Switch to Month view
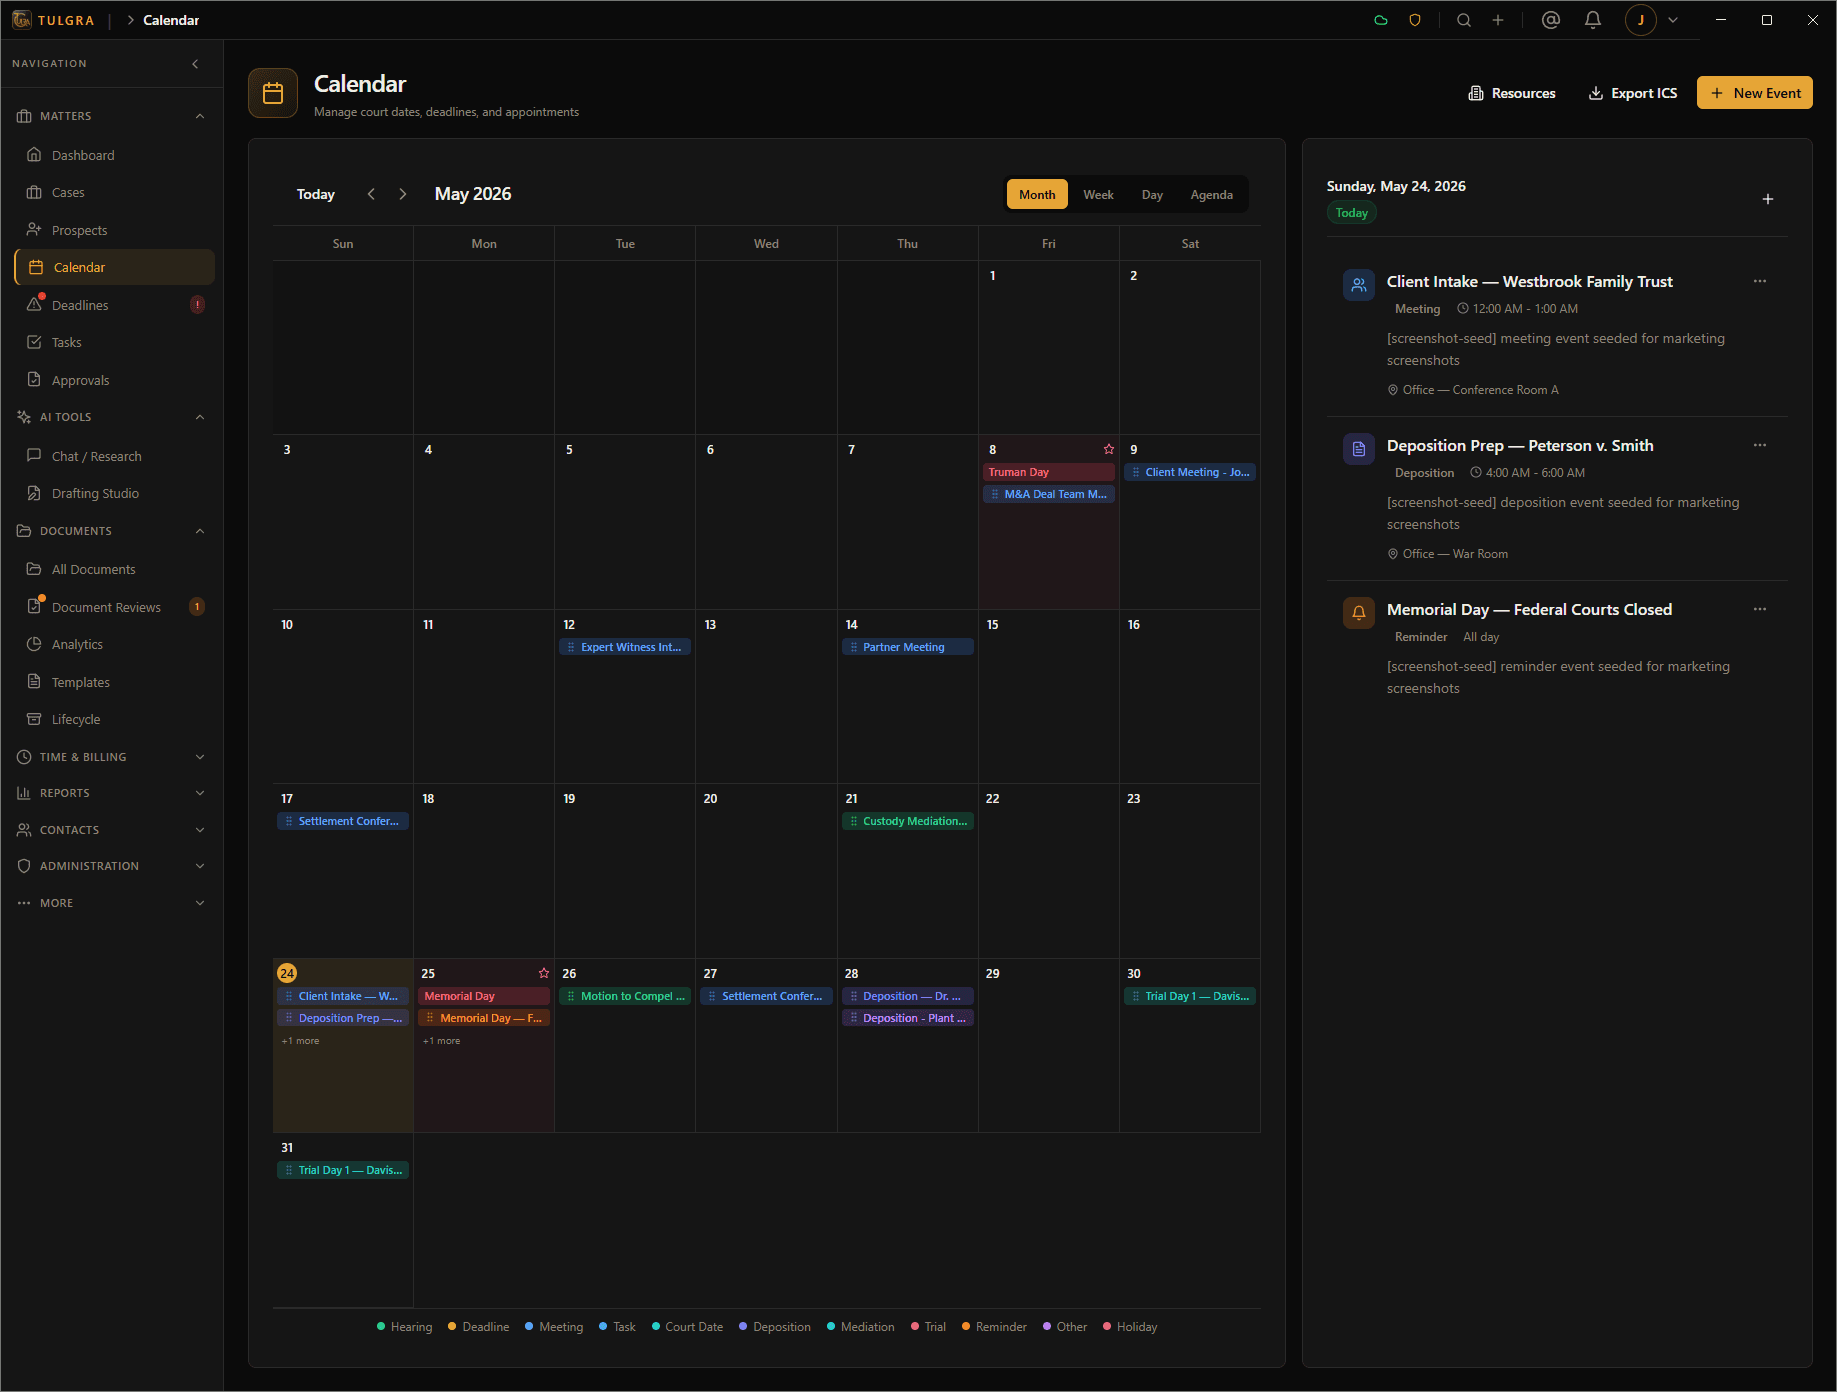Viewport: 1837px width, 1392px height. pyautogui.click(x=1037, y=194)
